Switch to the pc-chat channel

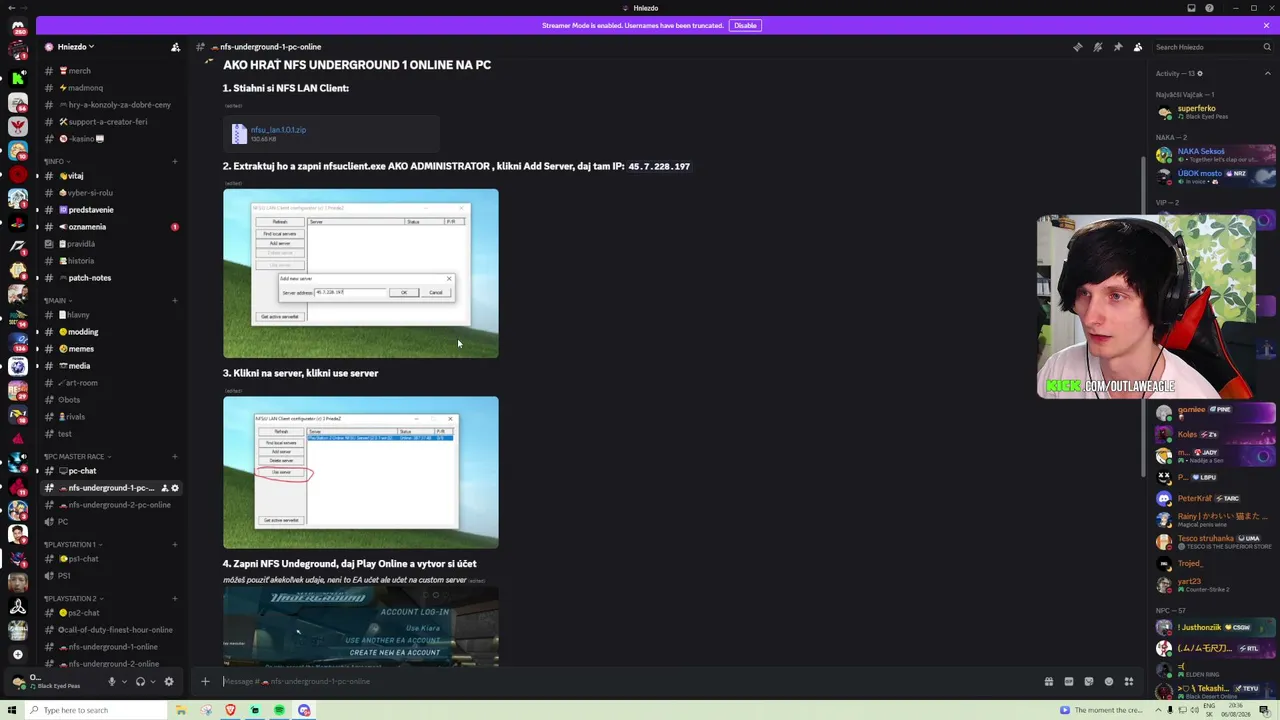click(x=112, y=471)
